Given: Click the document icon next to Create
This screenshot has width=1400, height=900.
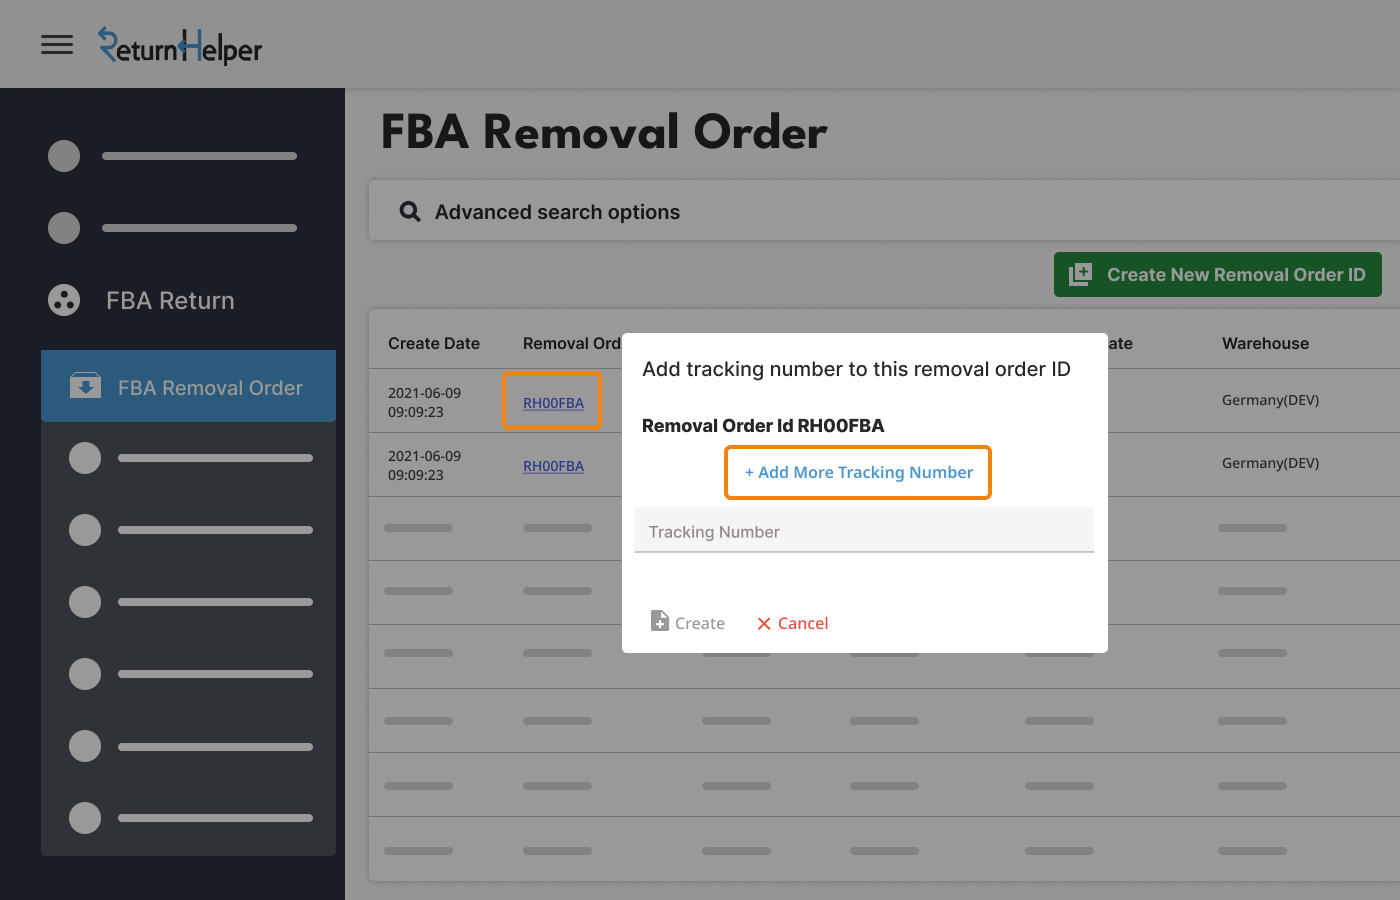Looking at the screenshot, I should coord(660,621).
